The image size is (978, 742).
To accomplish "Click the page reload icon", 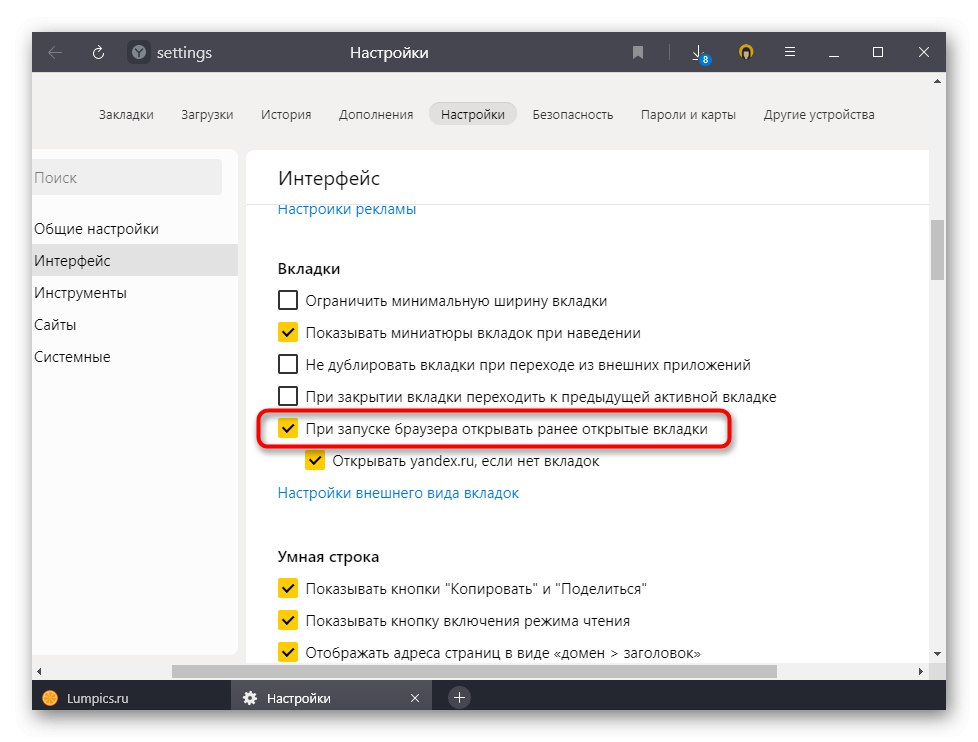I will pos(98,53).
